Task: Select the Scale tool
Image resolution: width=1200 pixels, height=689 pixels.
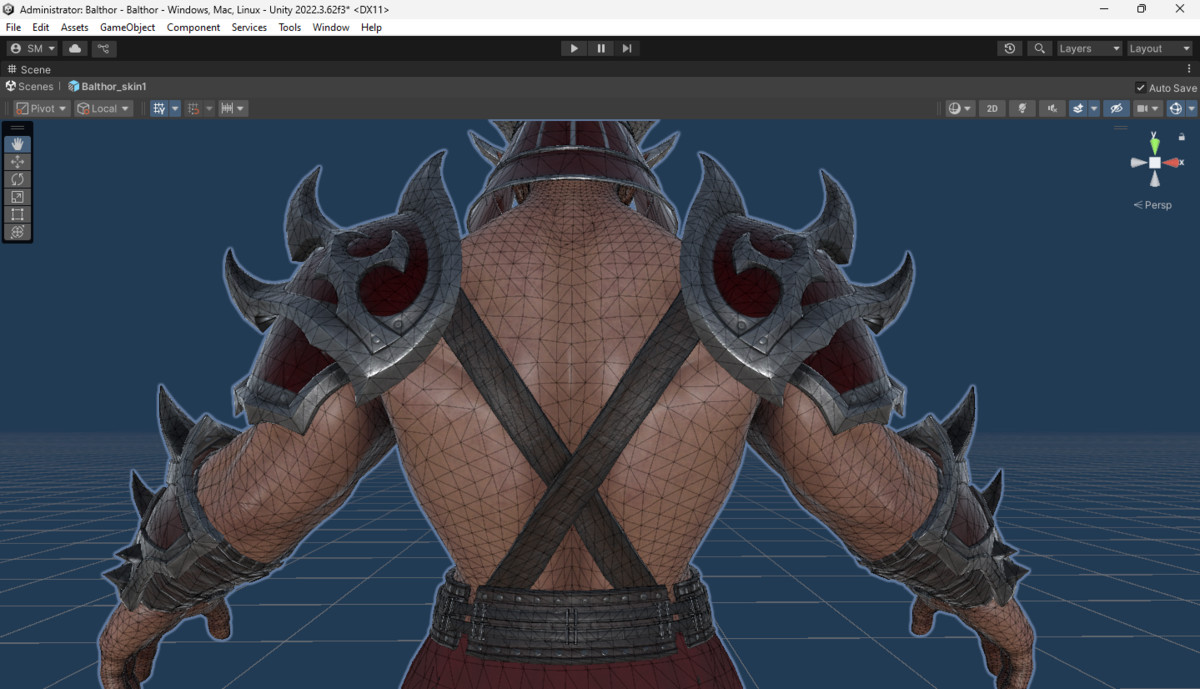Action: tap(17, 197)
